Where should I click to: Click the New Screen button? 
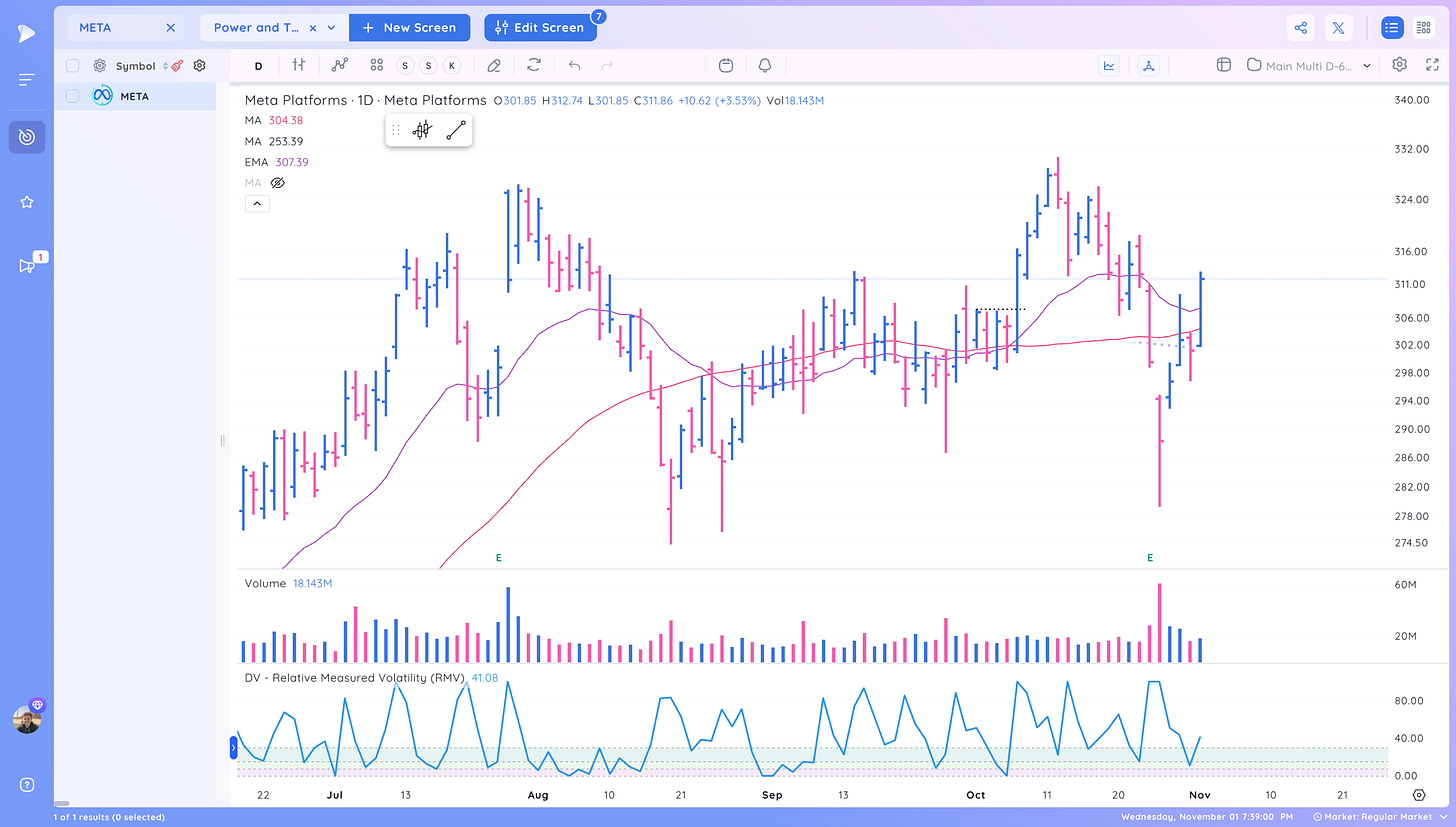(x=409, y=28)
